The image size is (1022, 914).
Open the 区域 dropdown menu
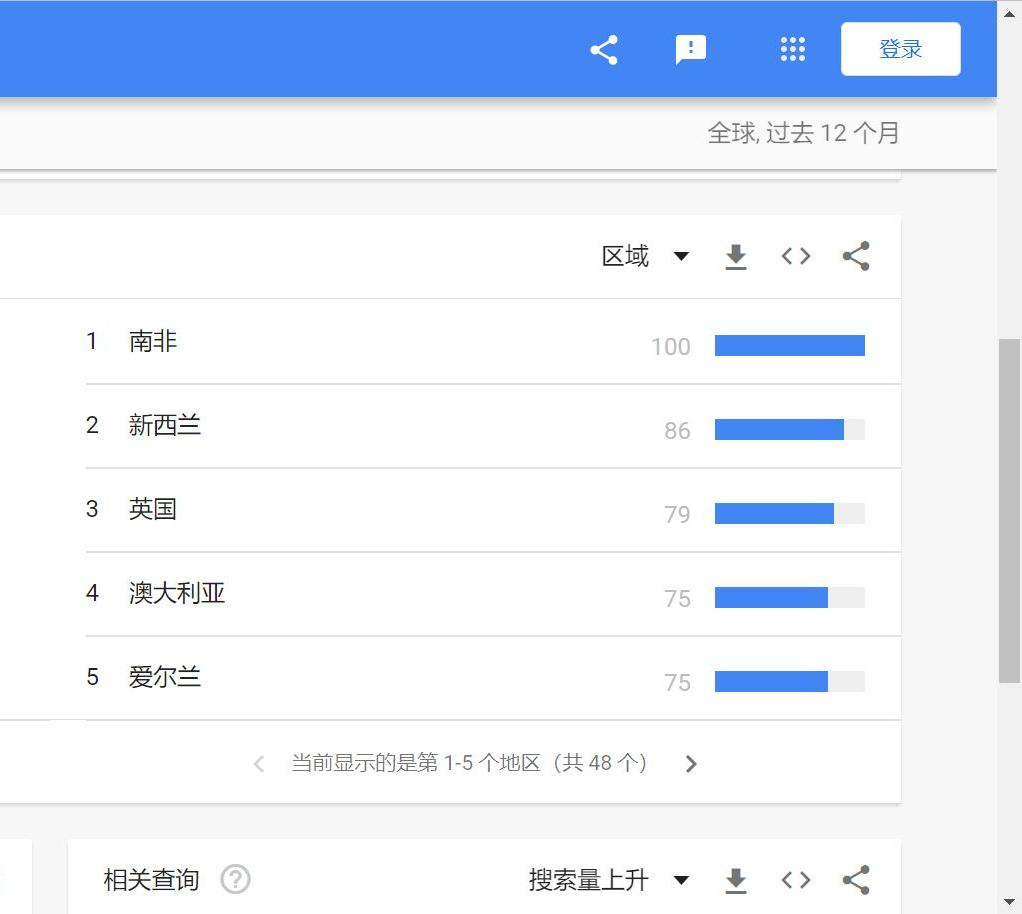[x=647, y=256]
